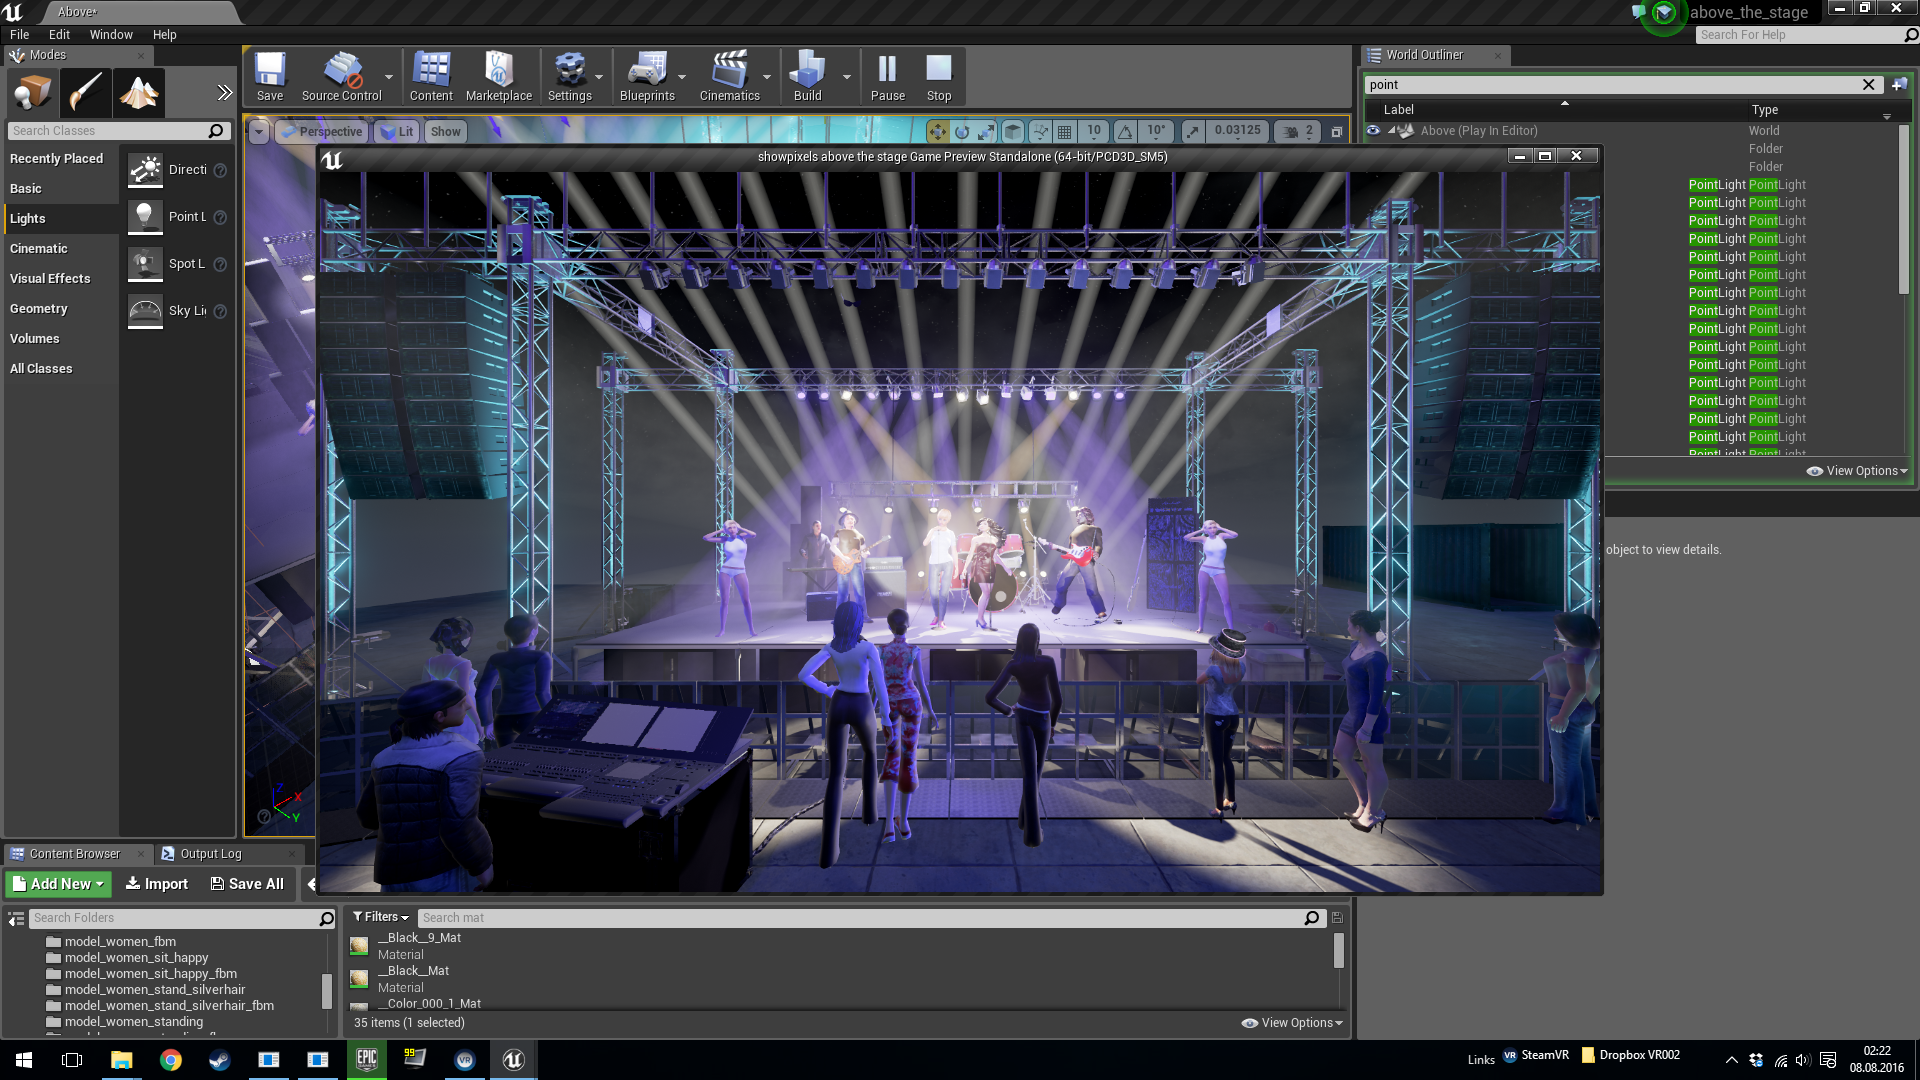Switch to Paint mode brush icon
Screen dimensions: 1920x1080
pos(86,93)
